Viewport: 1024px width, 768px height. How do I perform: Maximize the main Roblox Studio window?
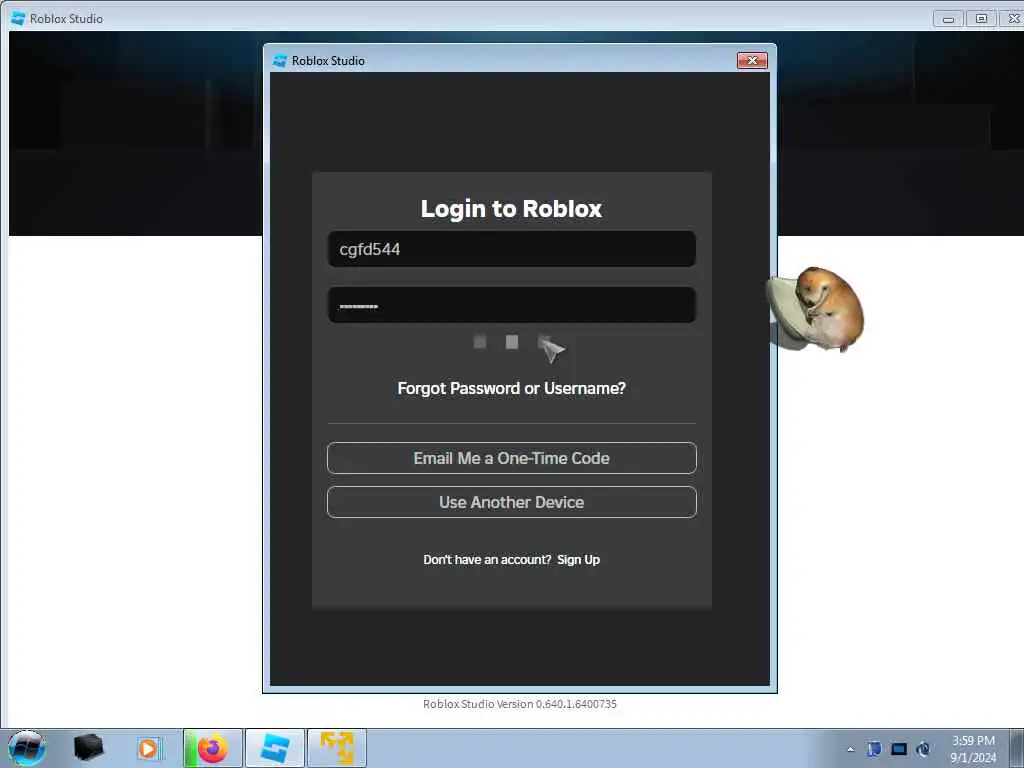click(x=981, y=19)
